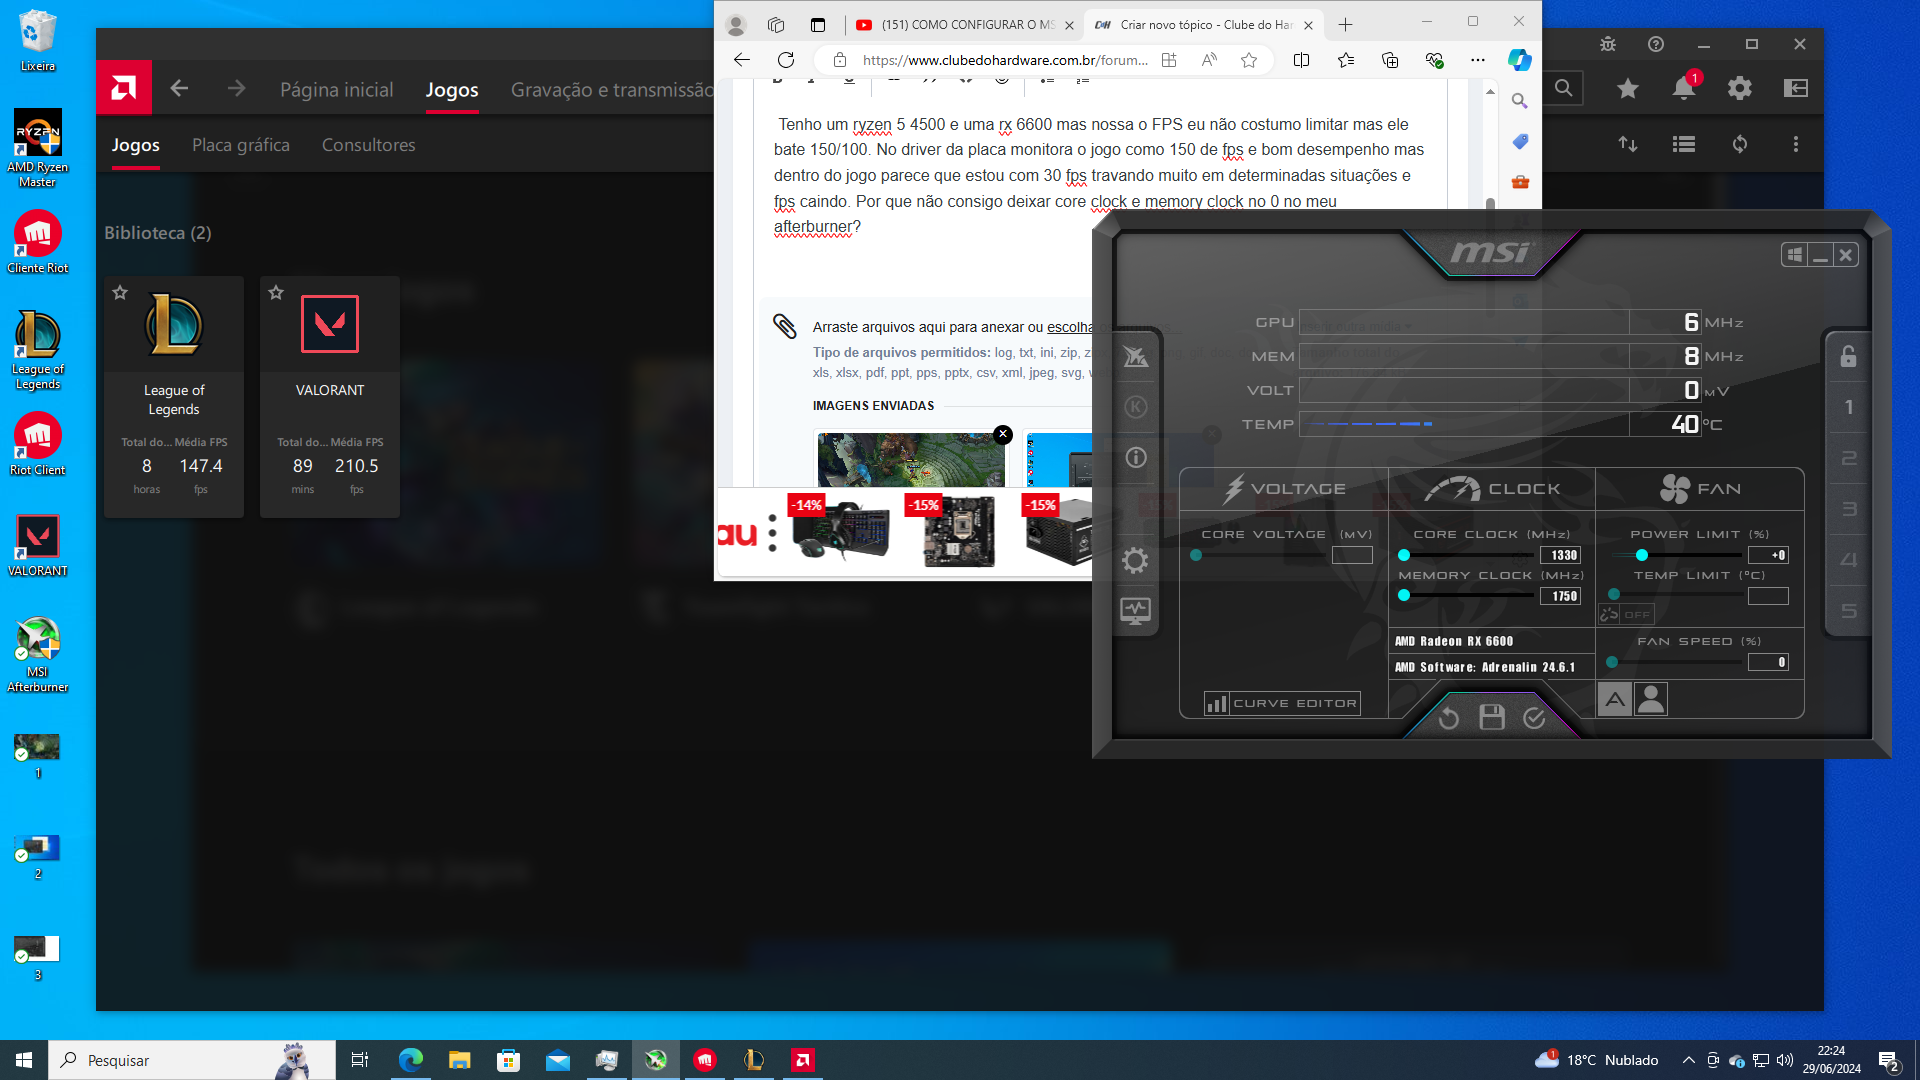Screen dimensions: 1920x1080
Task: Click the AMD Software home logo
Action: pyautogui.click(x=124, y=87)
